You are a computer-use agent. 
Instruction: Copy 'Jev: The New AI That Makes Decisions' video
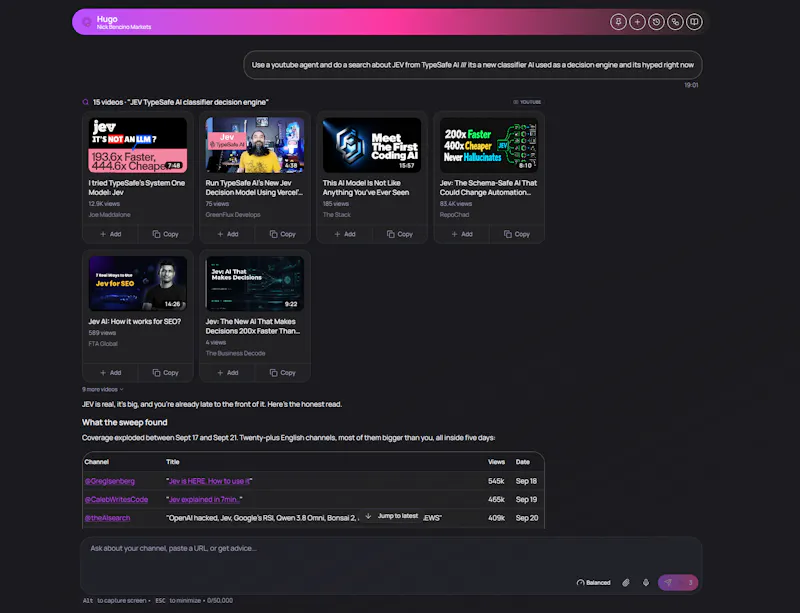click(x=283, y=373)
